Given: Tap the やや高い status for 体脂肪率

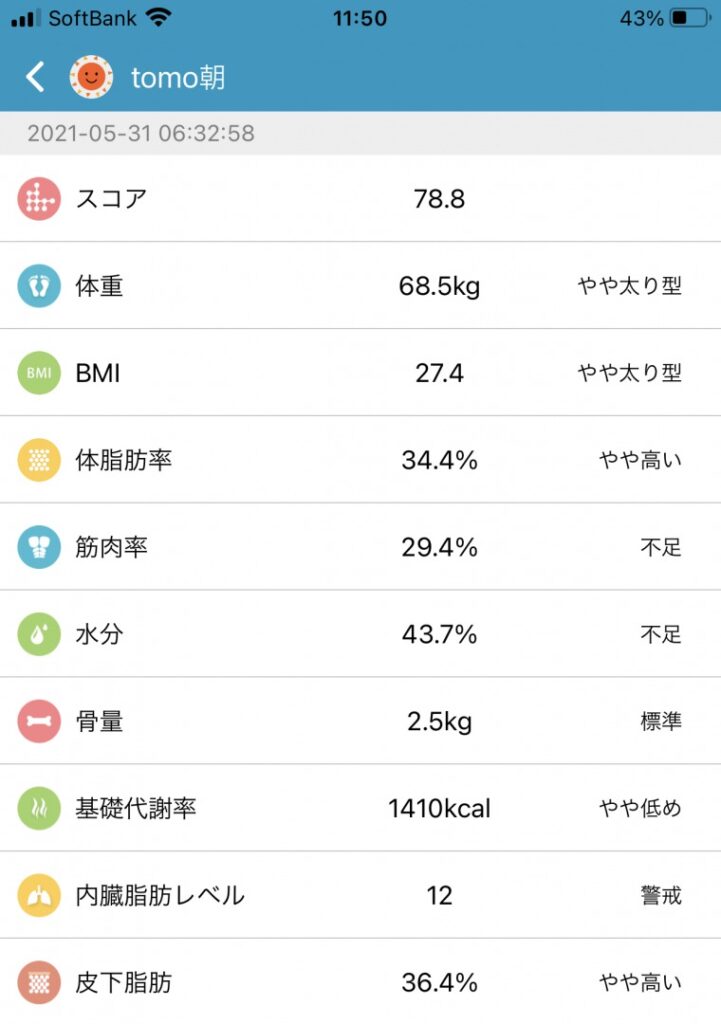Looking at the screenshot, I should [640, 460].
